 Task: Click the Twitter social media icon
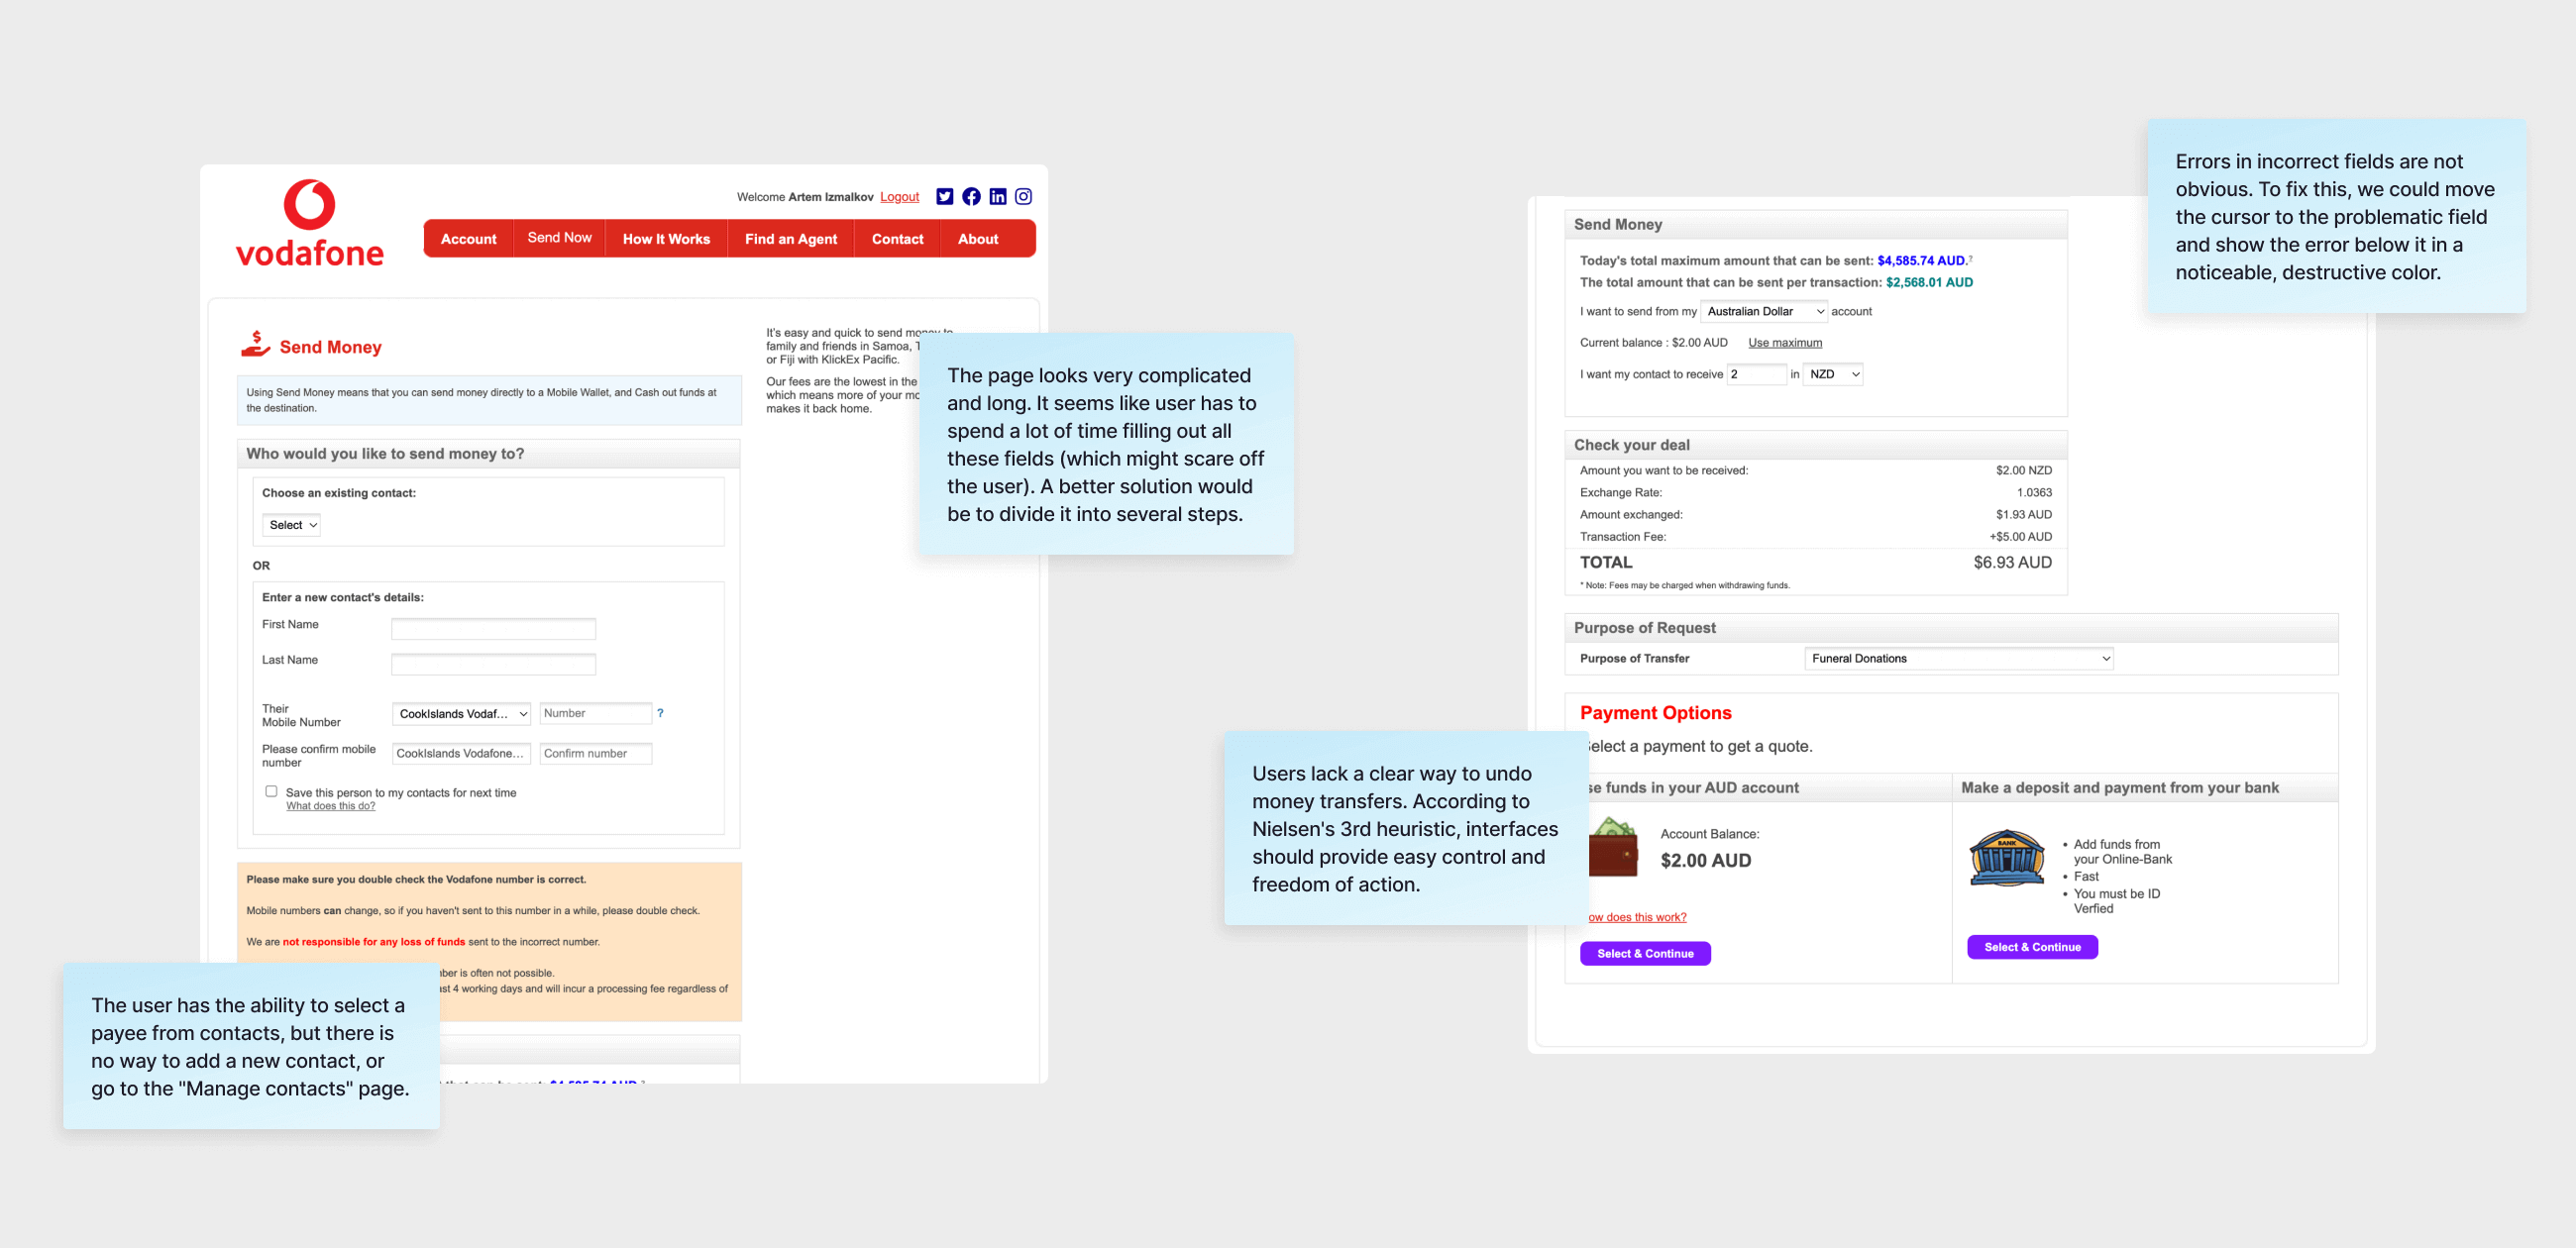[944, 197]
